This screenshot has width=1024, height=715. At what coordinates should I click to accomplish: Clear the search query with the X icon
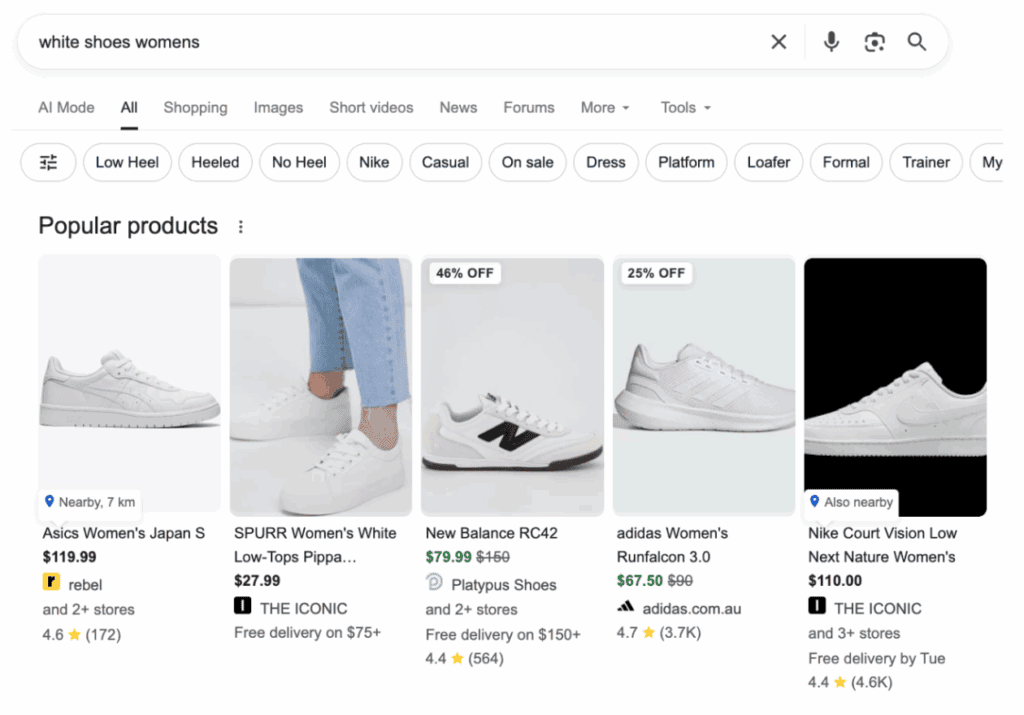tap(778, 41)
